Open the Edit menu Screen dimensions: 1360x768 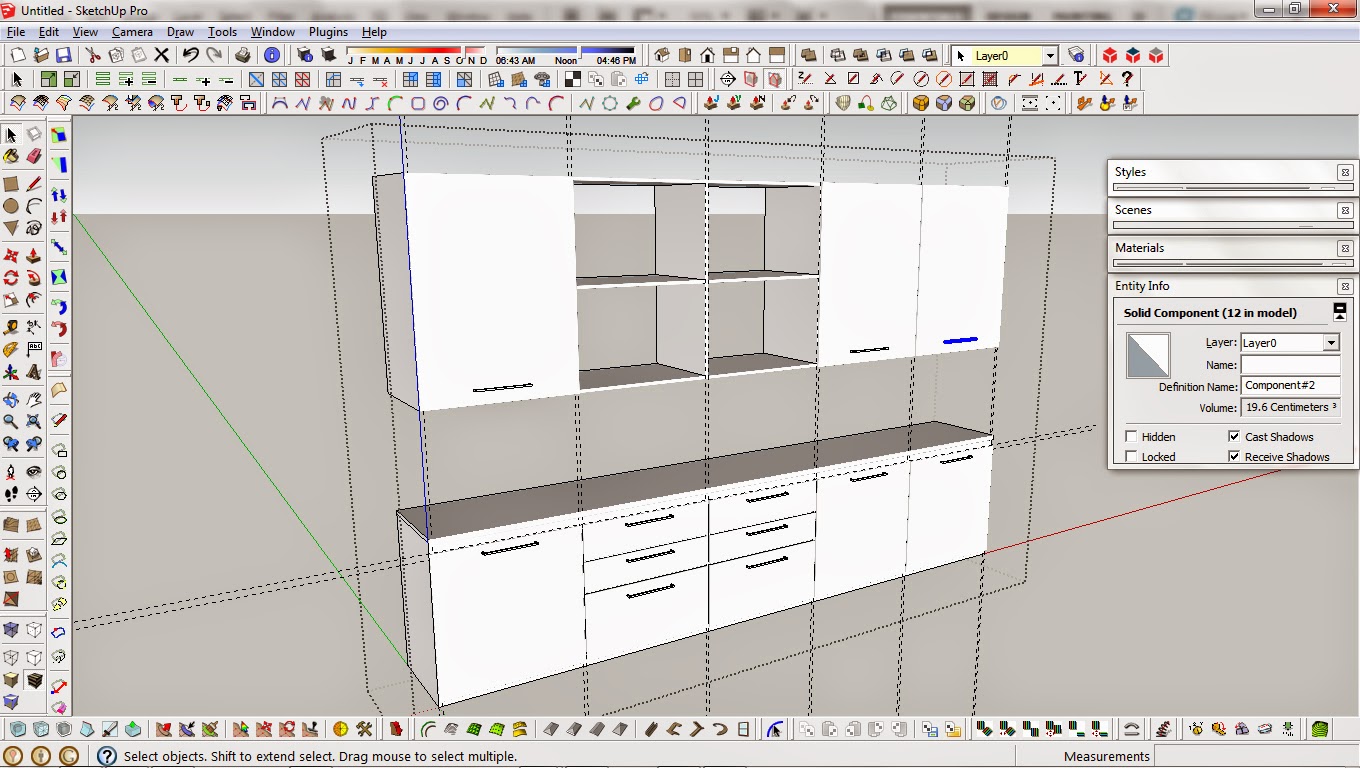pos(48,32)
